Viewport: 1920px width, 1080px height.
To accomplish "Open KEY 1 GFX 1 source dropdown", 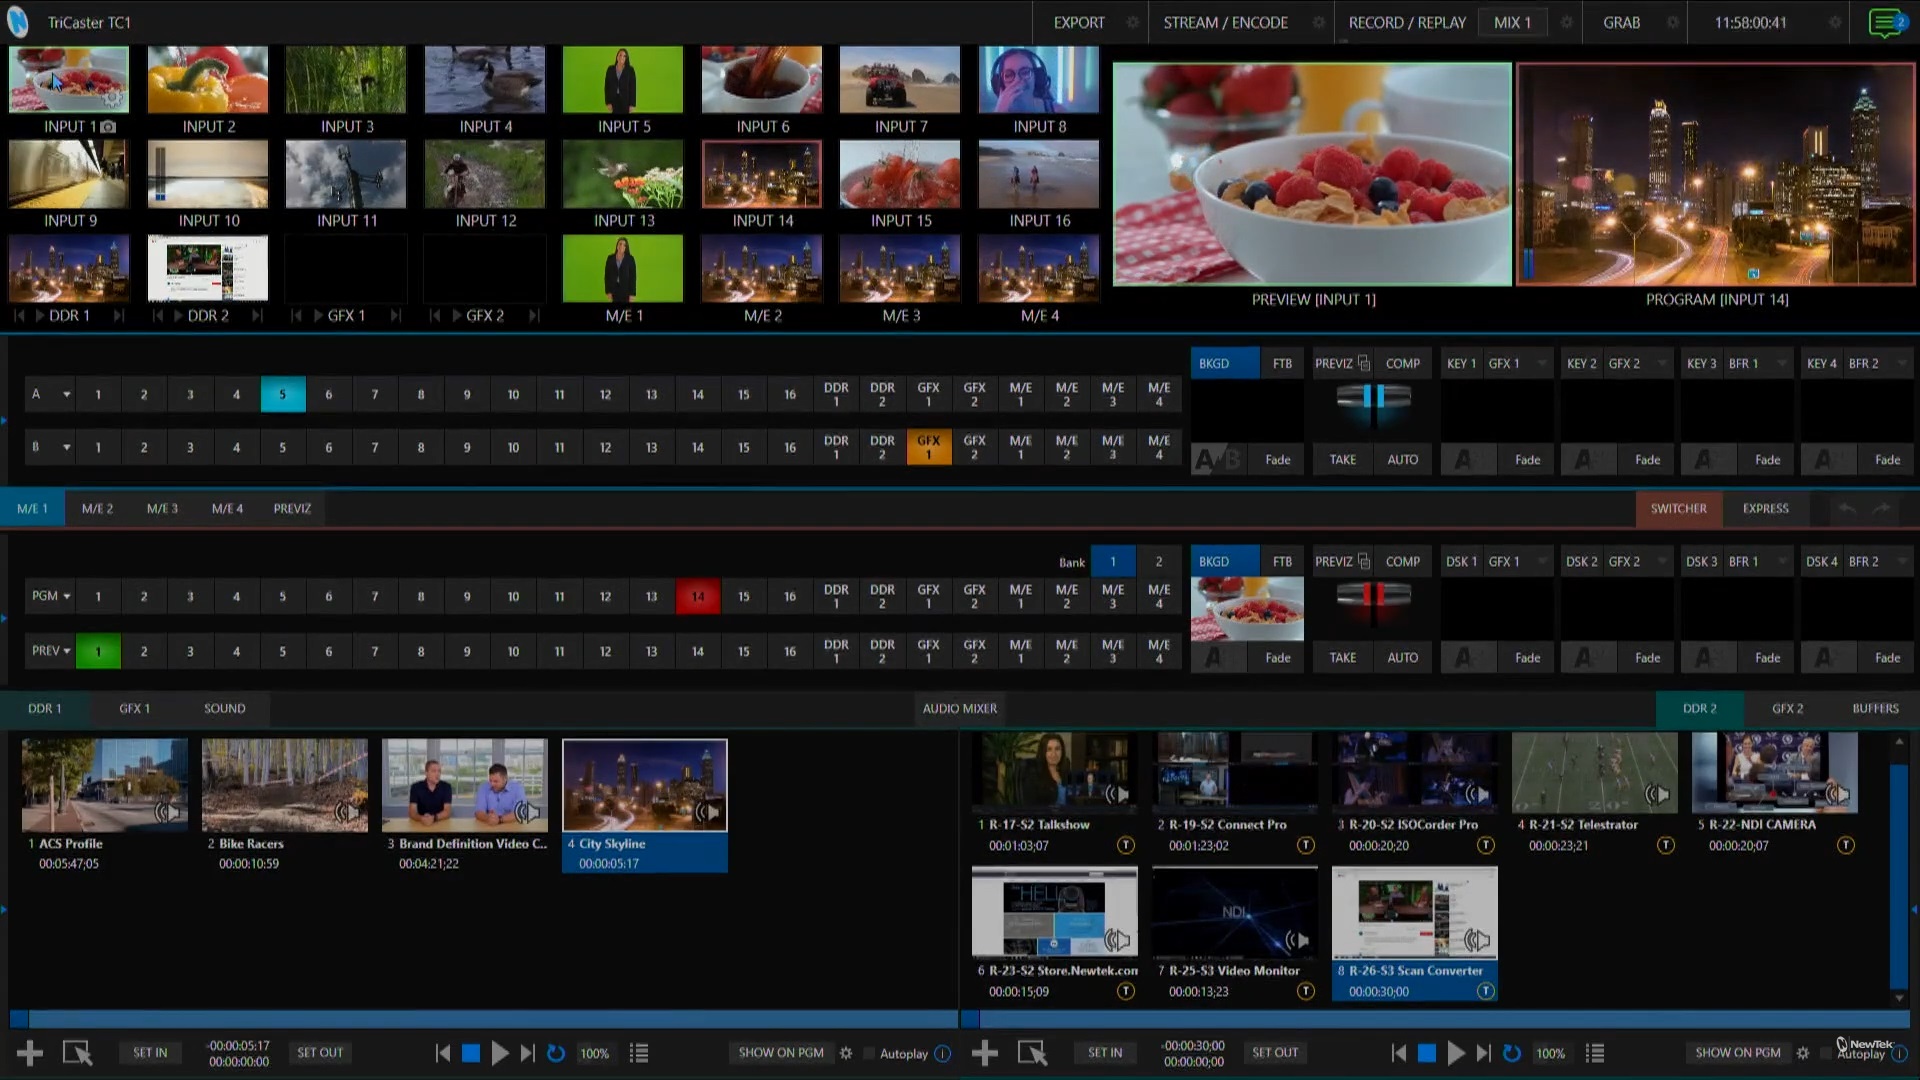I will [x=1542, y=364].
